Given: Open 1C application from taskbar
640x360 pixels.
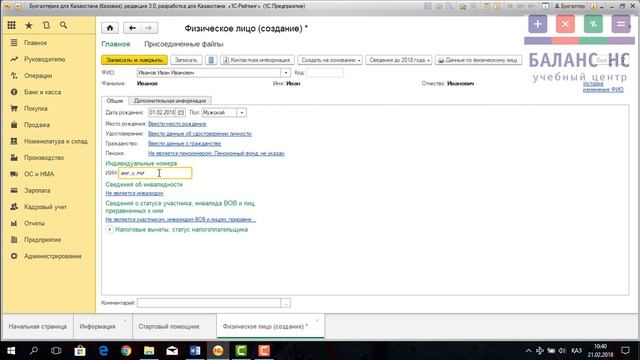Looking at the screenshot, I should coord(218,351).
